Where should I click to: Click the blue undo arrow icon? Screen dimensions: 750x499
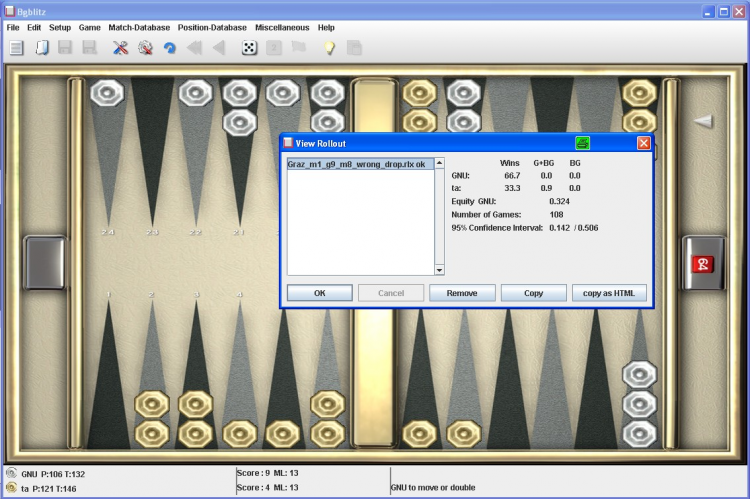(x=170, y=47)
